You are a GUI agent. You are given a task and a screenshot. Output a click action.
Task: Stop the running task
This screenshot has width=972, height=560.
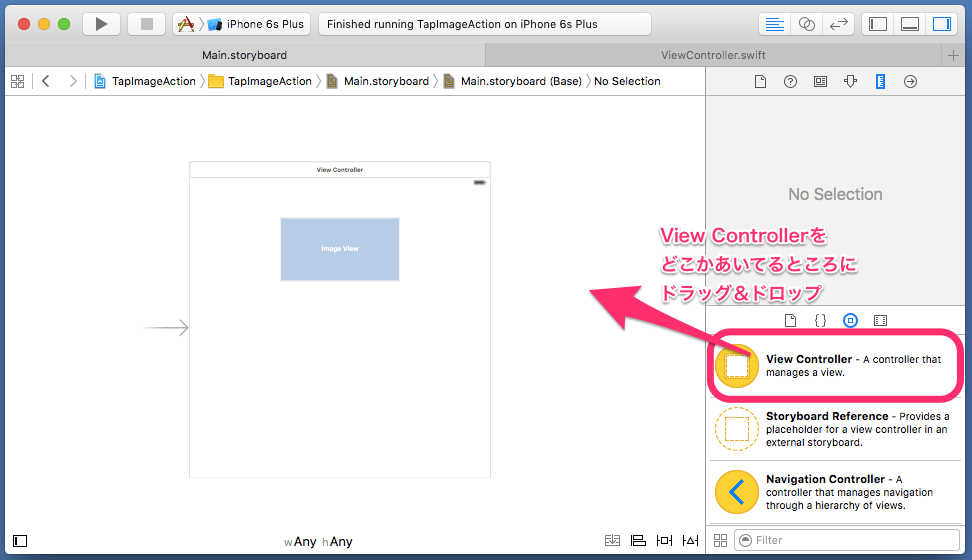(146, 24)
